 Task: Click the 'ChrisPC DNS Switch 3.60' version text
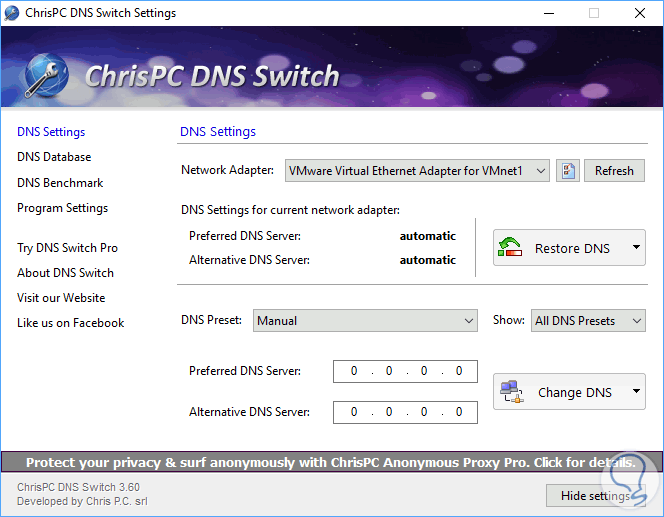tap(78, 487)
